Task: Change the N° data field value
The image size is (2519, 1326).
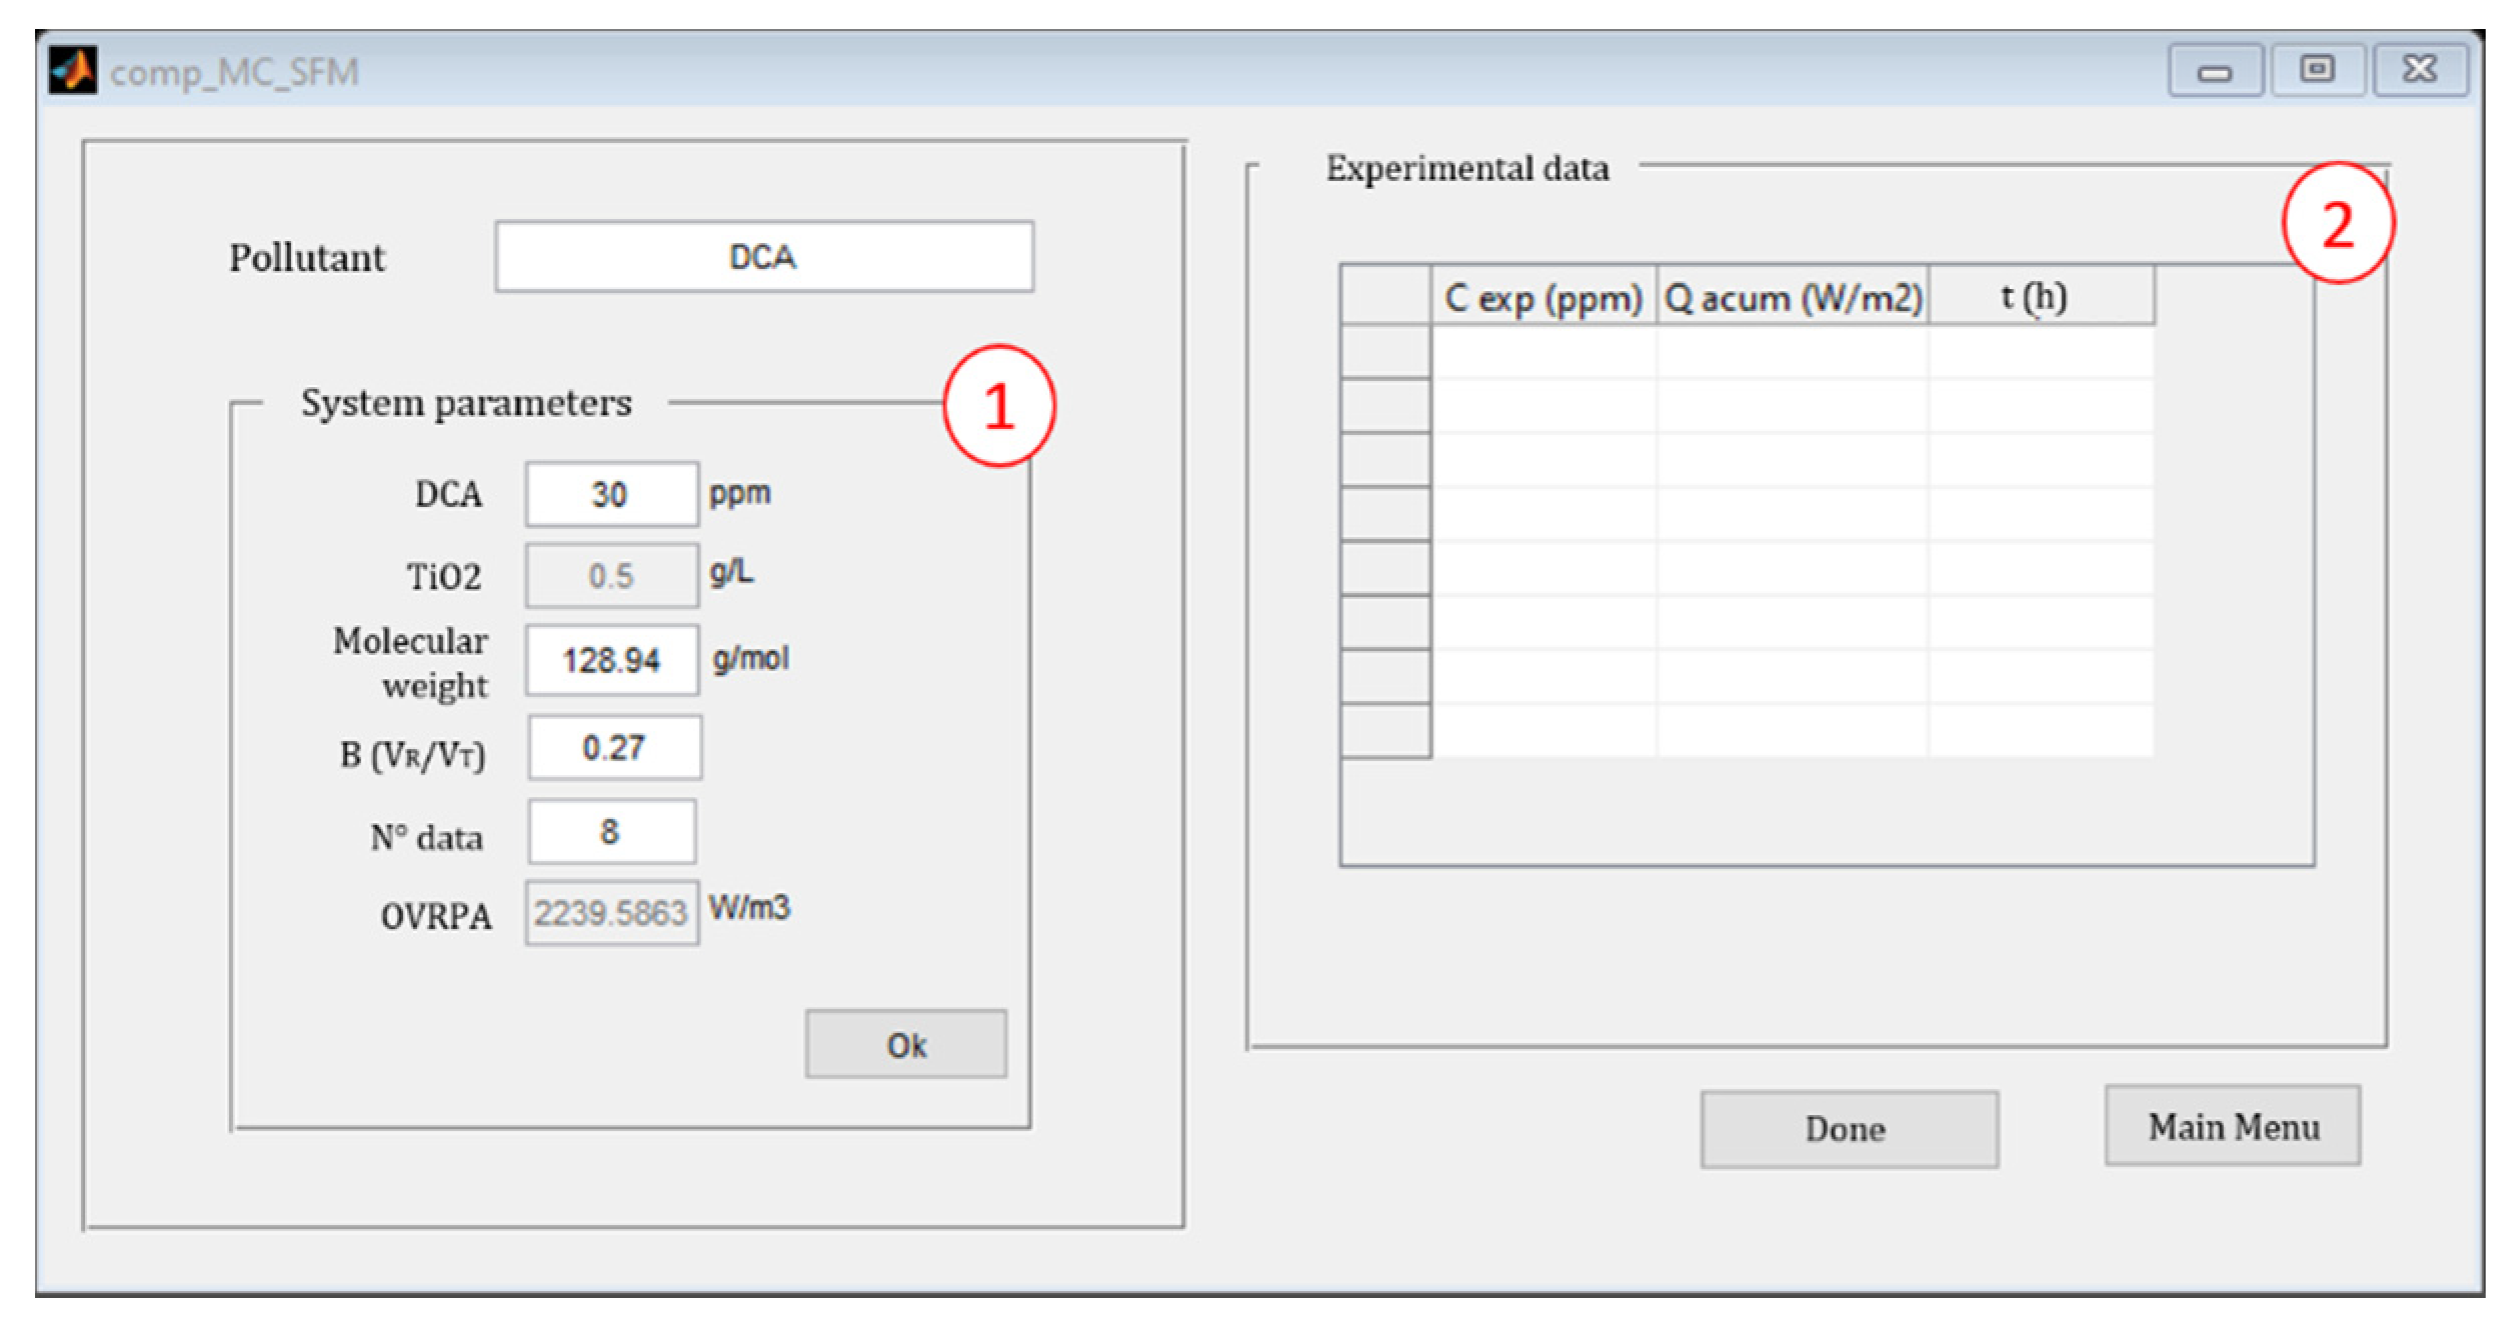Action: [x=611, y=832]
